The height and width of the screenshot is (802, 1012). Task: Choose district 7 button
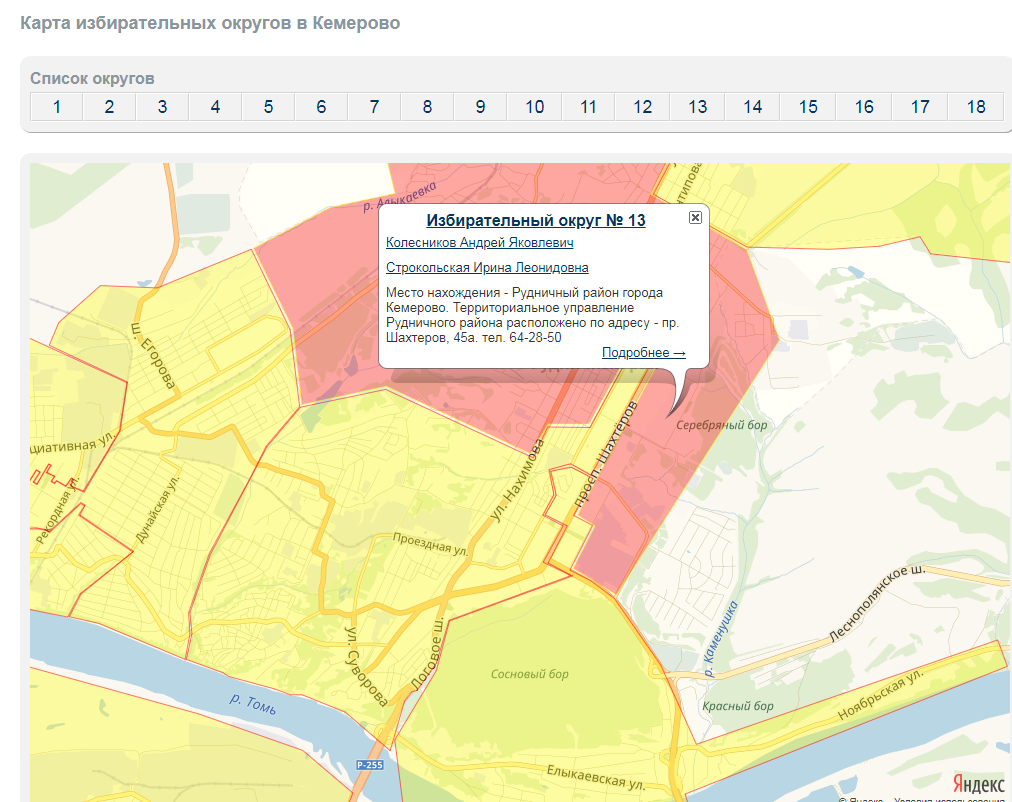click(x=374, y=107)
